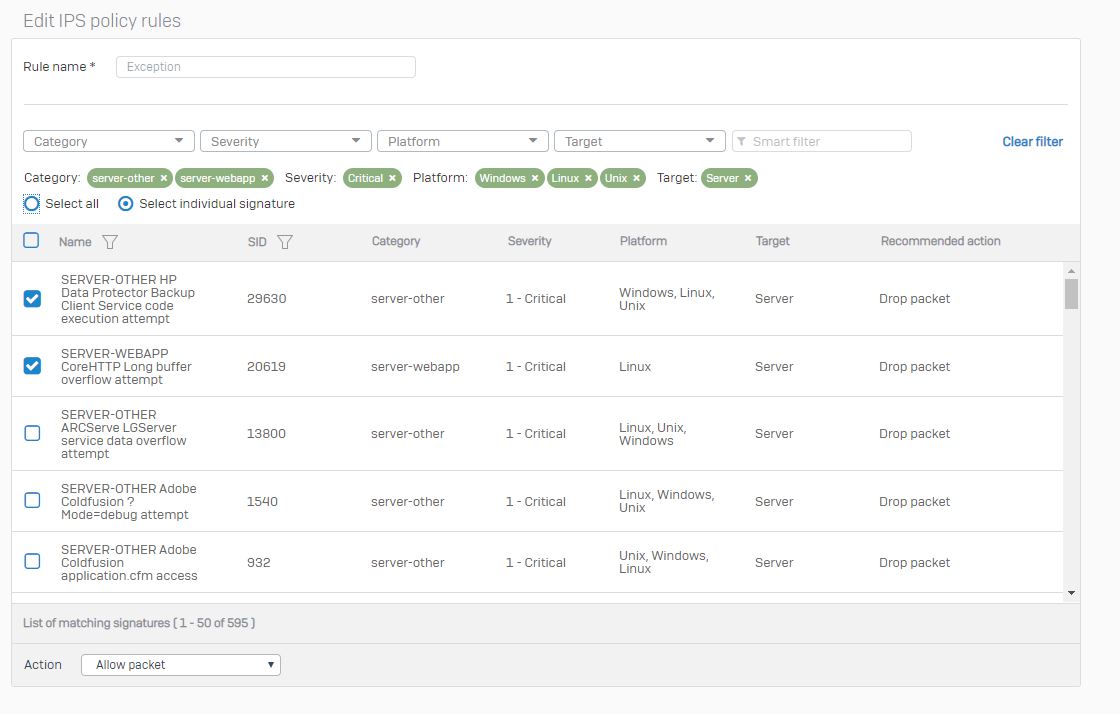Remove the server-webapp category tag
The width and height of the screenshot is (1120, 714).
[264, 178]
